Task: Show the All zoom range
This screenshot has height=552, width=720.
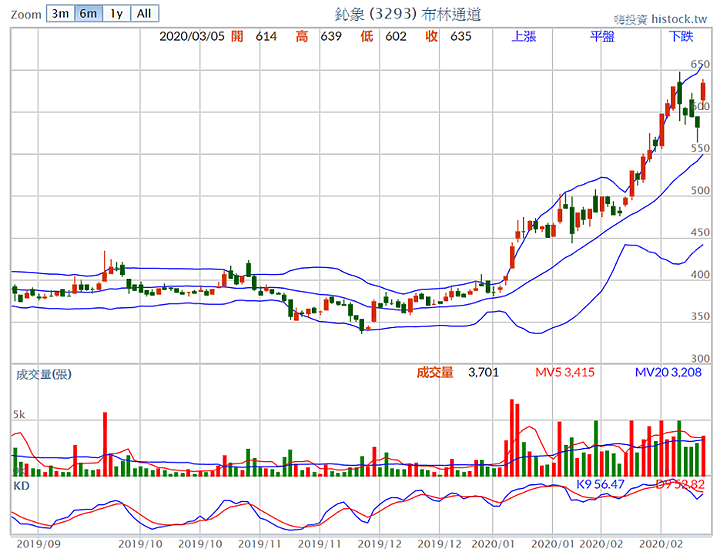Action: [145, 13]
